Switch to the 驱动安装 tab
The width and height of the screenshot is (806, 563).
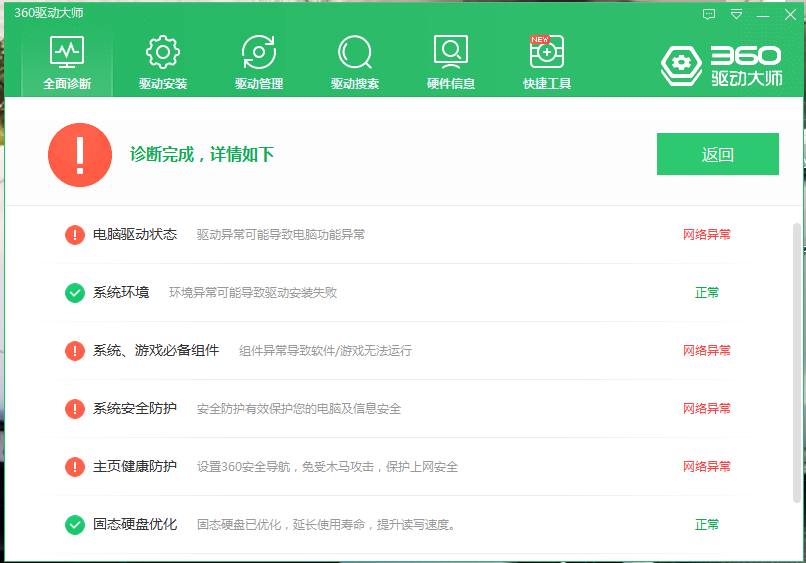(x=162, y=63)
